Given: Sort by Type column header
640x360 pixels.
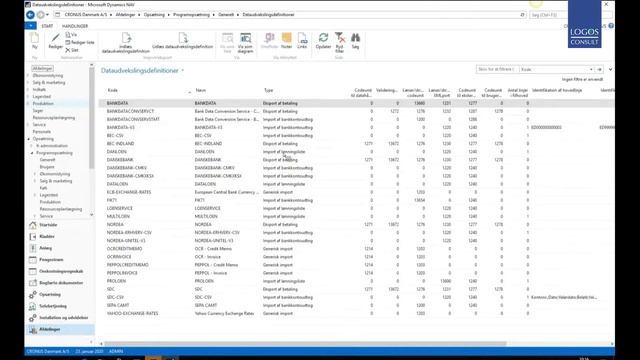Looking at the screenshot, I should [268, 91].
